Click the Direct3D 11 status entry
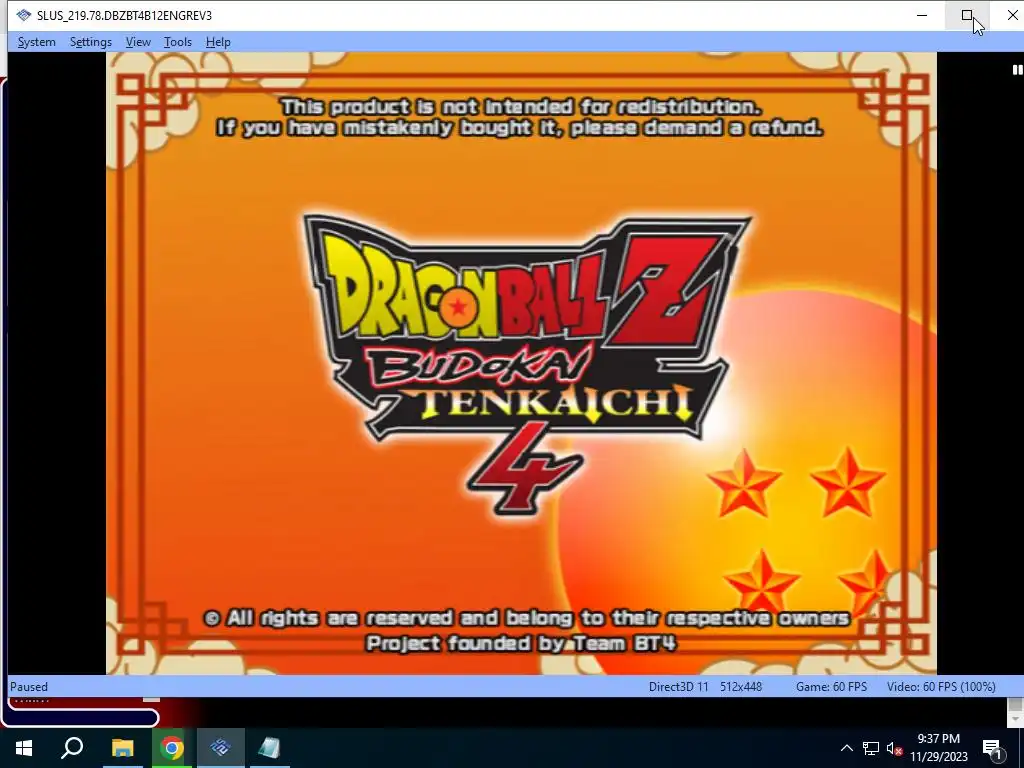This screenshot has width=1024, height=768. point(679,686)
